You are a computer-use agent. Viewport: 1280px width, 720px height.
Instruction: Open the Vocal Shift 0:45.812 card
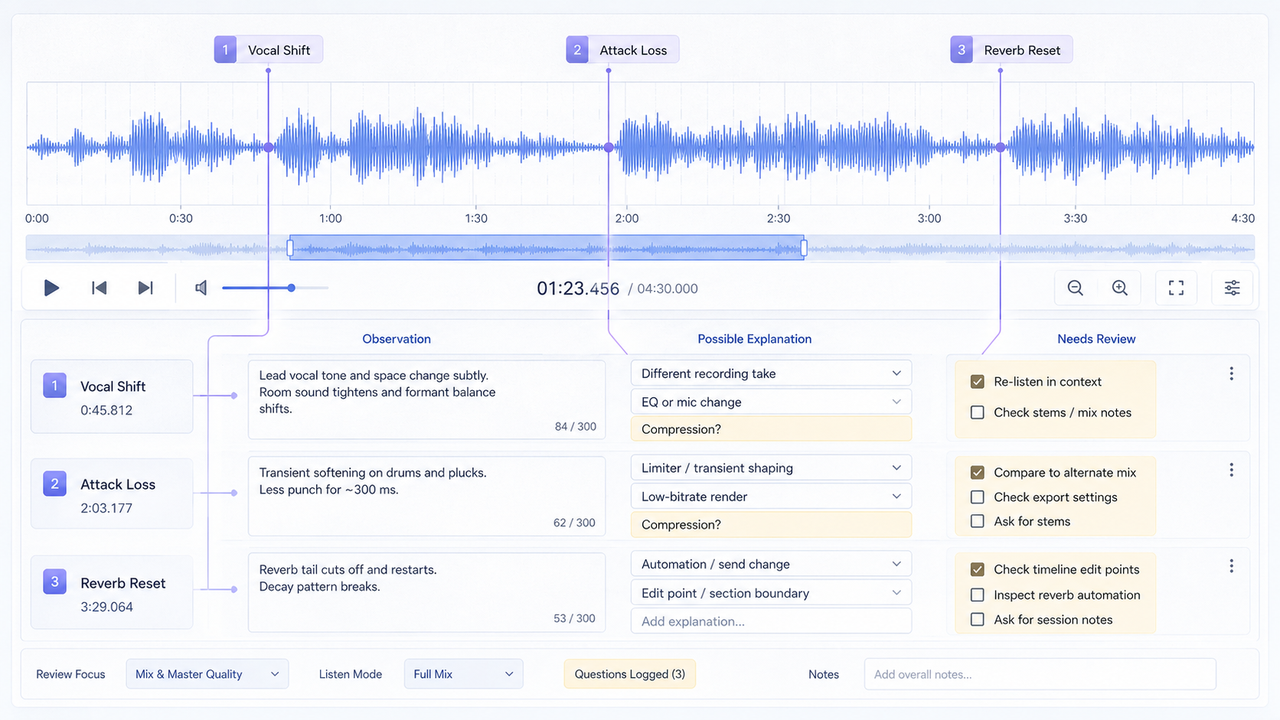112,397
